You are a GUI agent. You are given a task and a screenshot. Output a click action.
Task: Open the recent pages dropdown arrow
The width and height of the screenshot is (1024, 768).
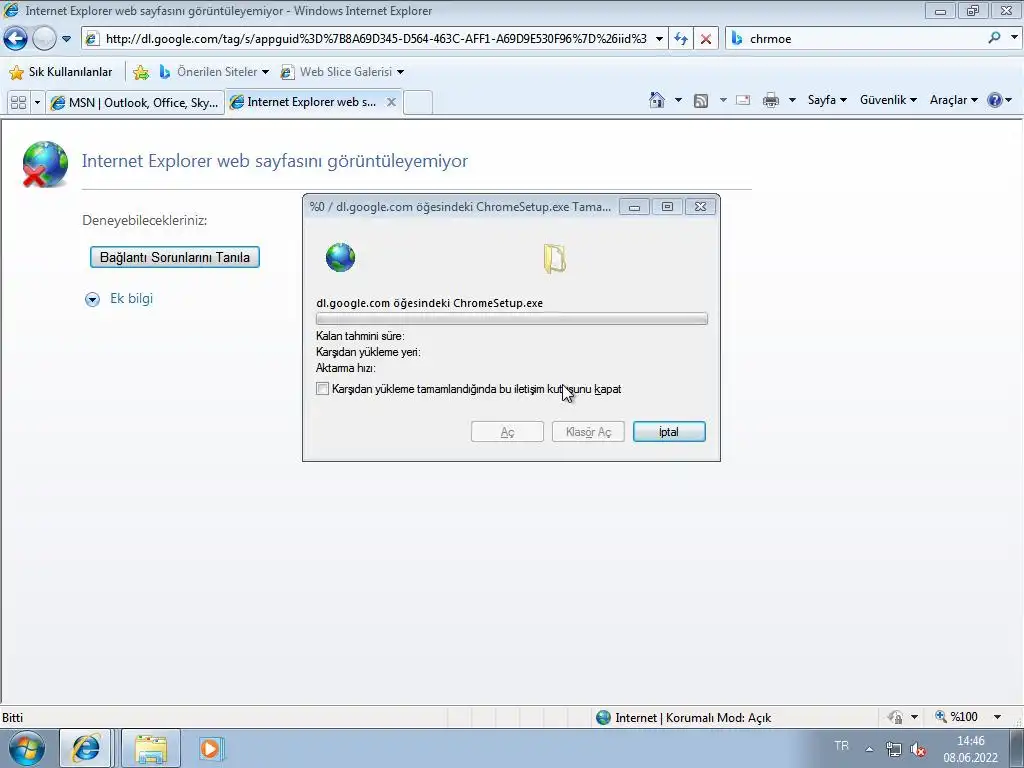coord(66,39)
